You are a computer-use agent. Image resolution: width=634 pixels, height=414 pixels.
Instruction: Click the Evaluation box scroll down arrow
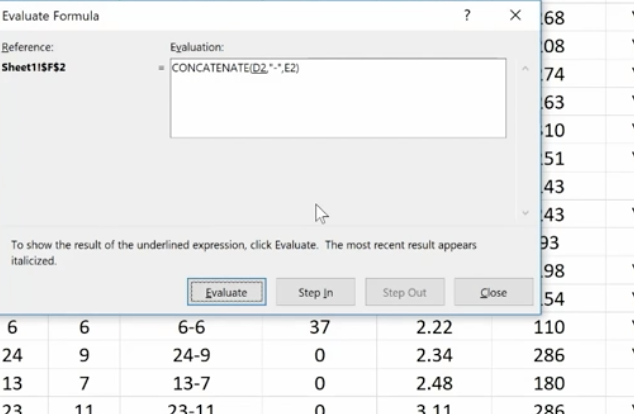(524, 212)
